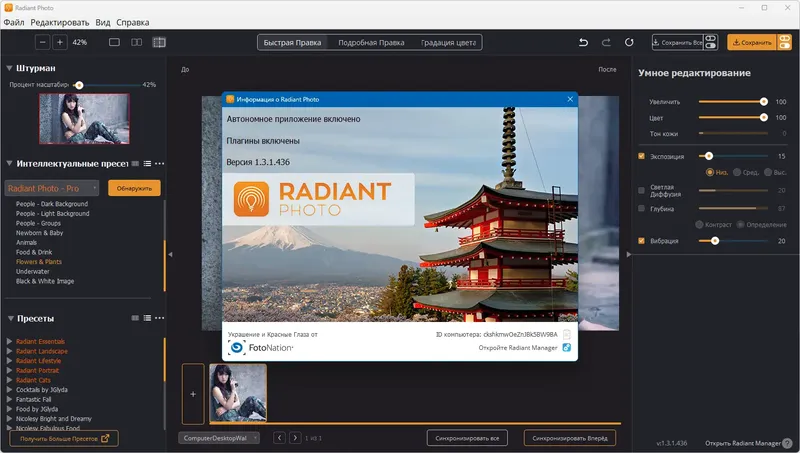Expand the Radiant Essentials preset group

tap(9, 341)
